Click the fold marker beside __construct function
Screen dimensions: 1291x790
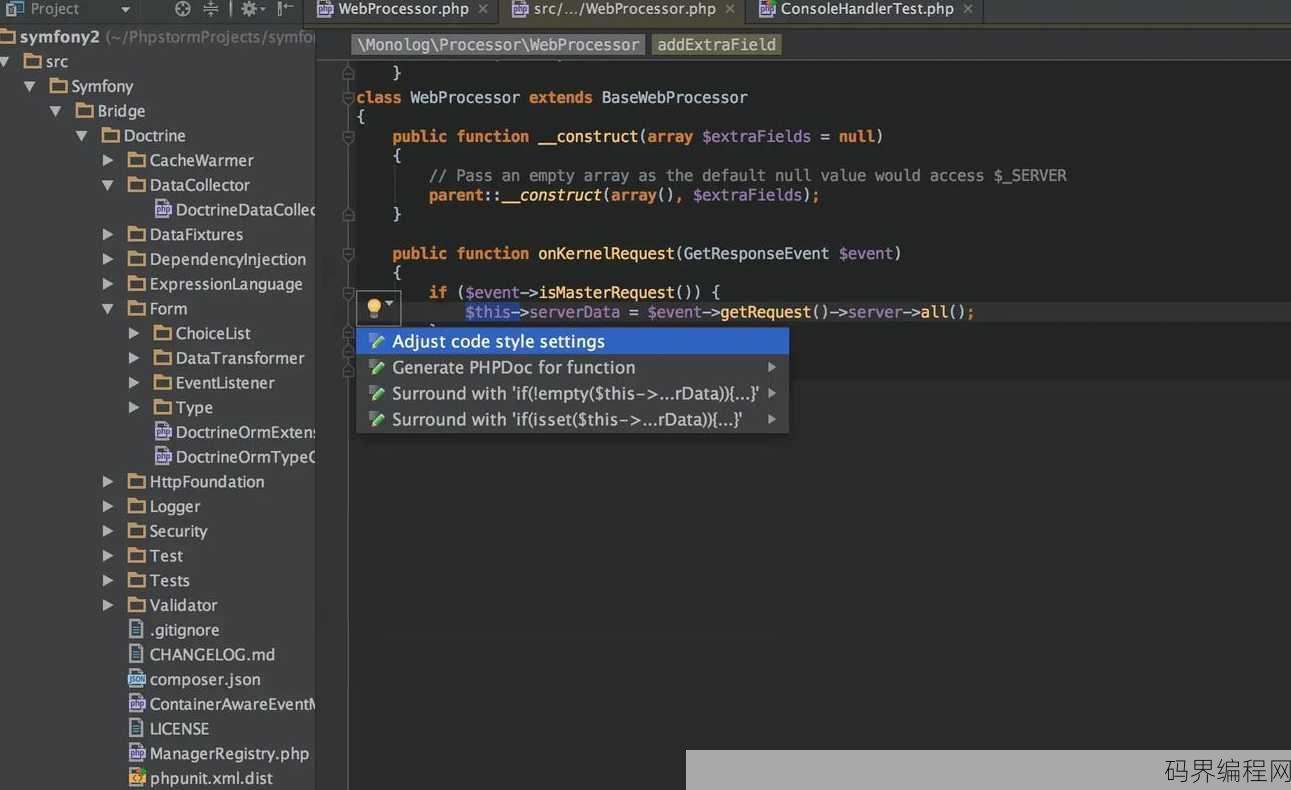pos(348,136)
